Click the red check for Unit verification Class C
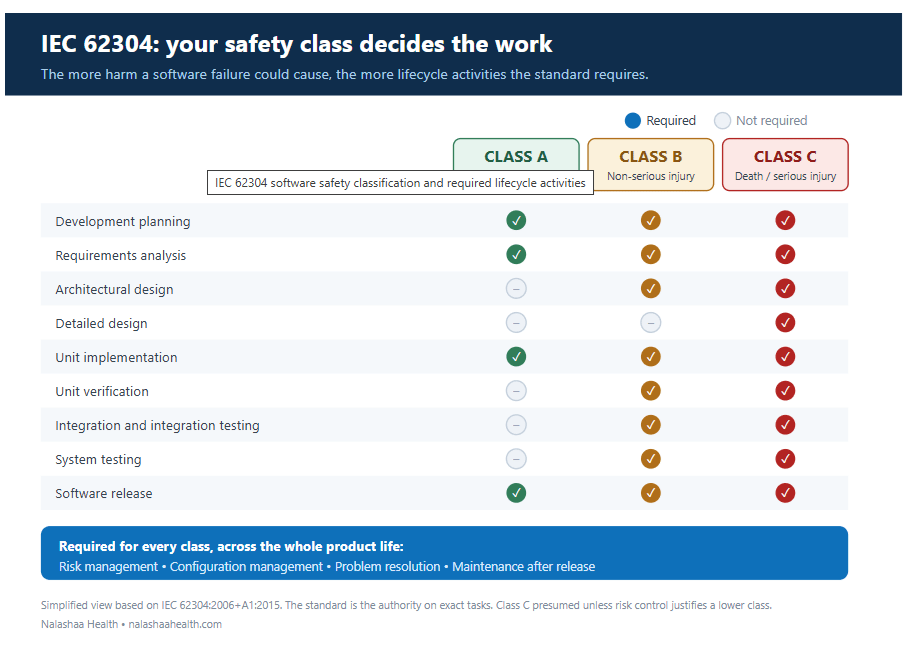This screenshot has width=906, height=645. [785, 391]
